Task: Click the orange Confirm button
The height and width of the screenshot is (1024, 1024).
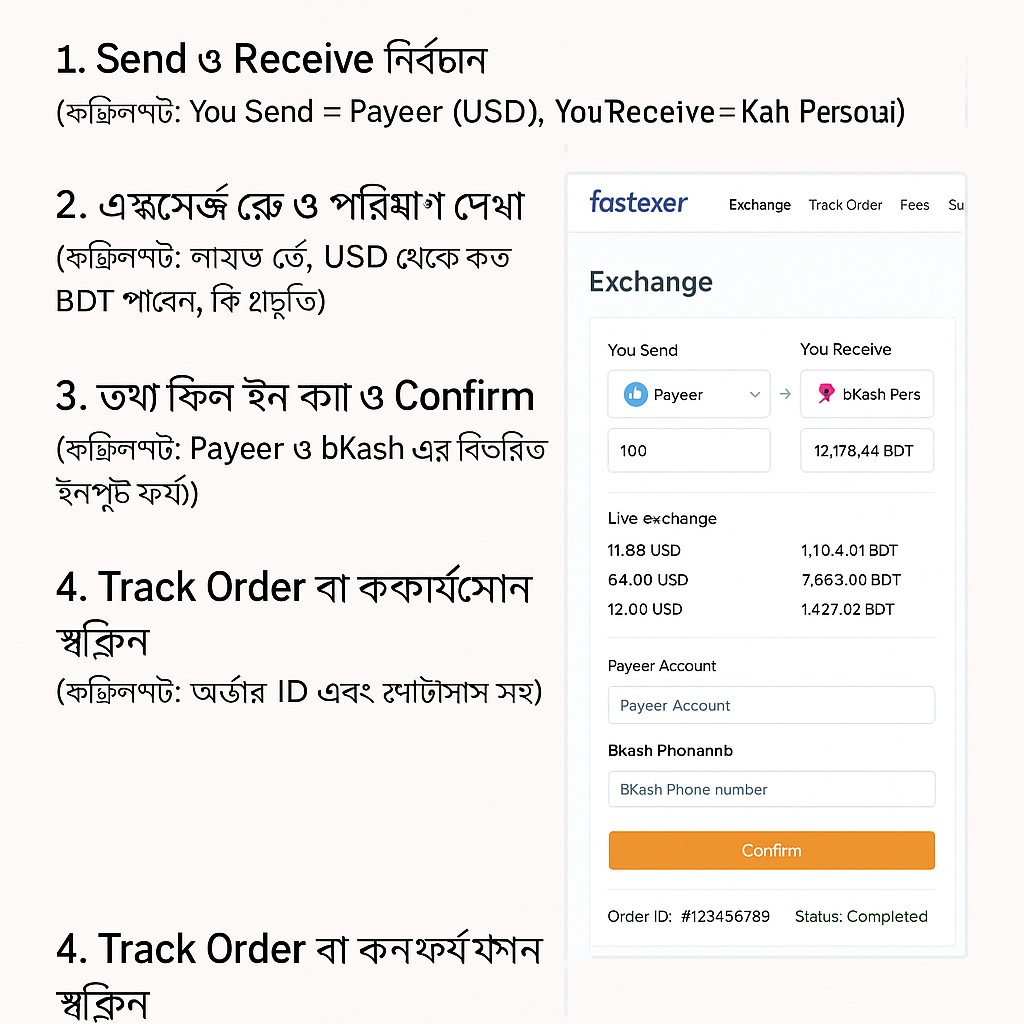Action: (771, 850)
